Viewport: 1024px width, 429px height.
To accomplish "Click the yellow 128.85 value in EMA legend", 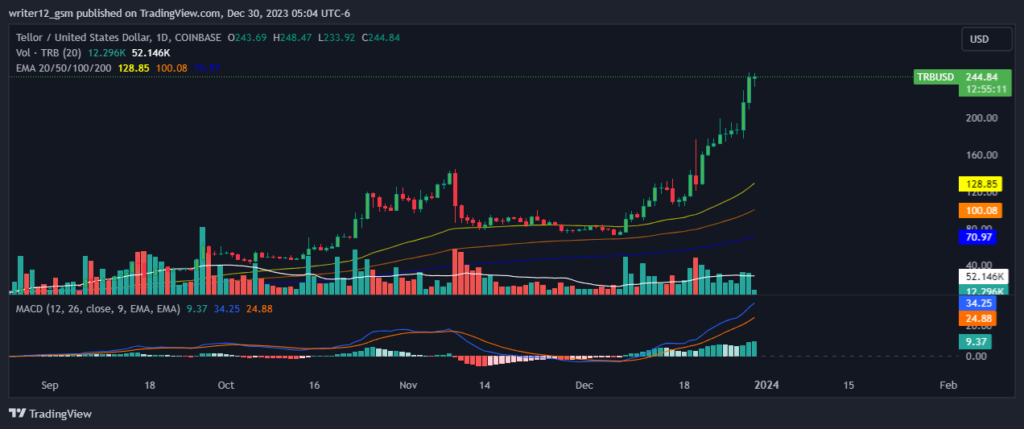I will 133,67.
